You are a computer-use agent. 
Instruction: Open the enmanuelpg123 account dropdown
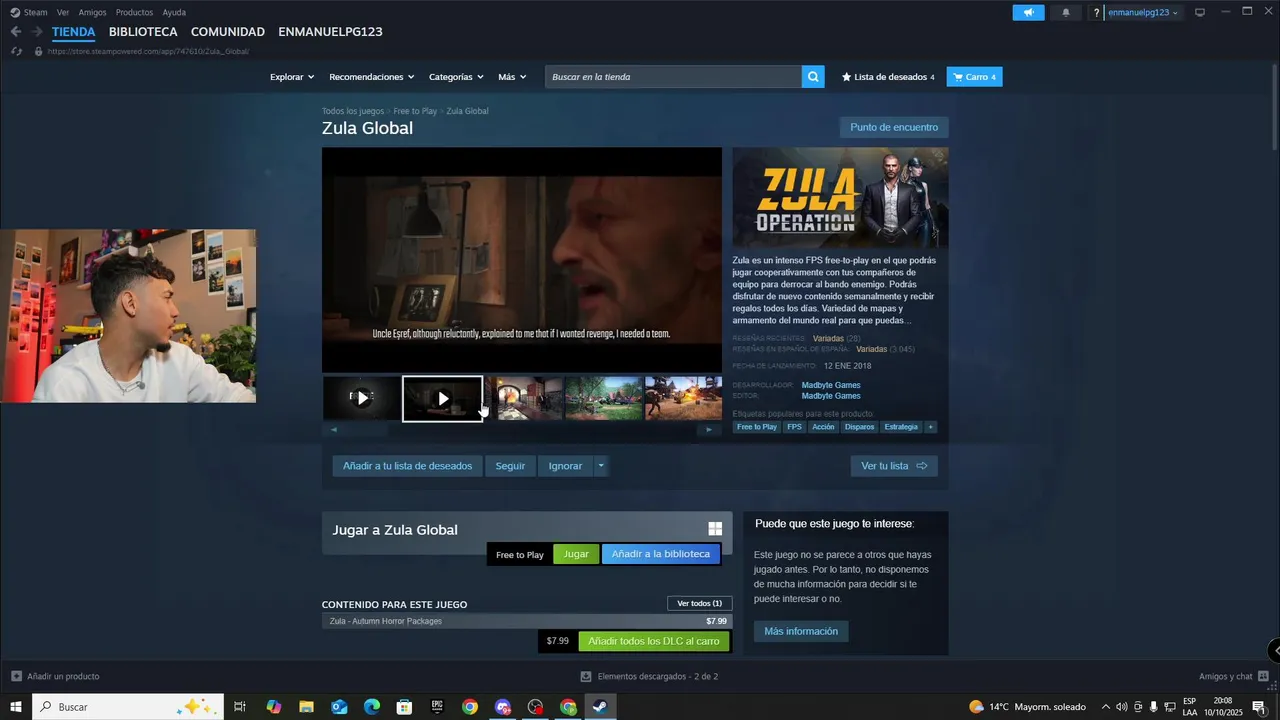click(x=1143, y=12)
